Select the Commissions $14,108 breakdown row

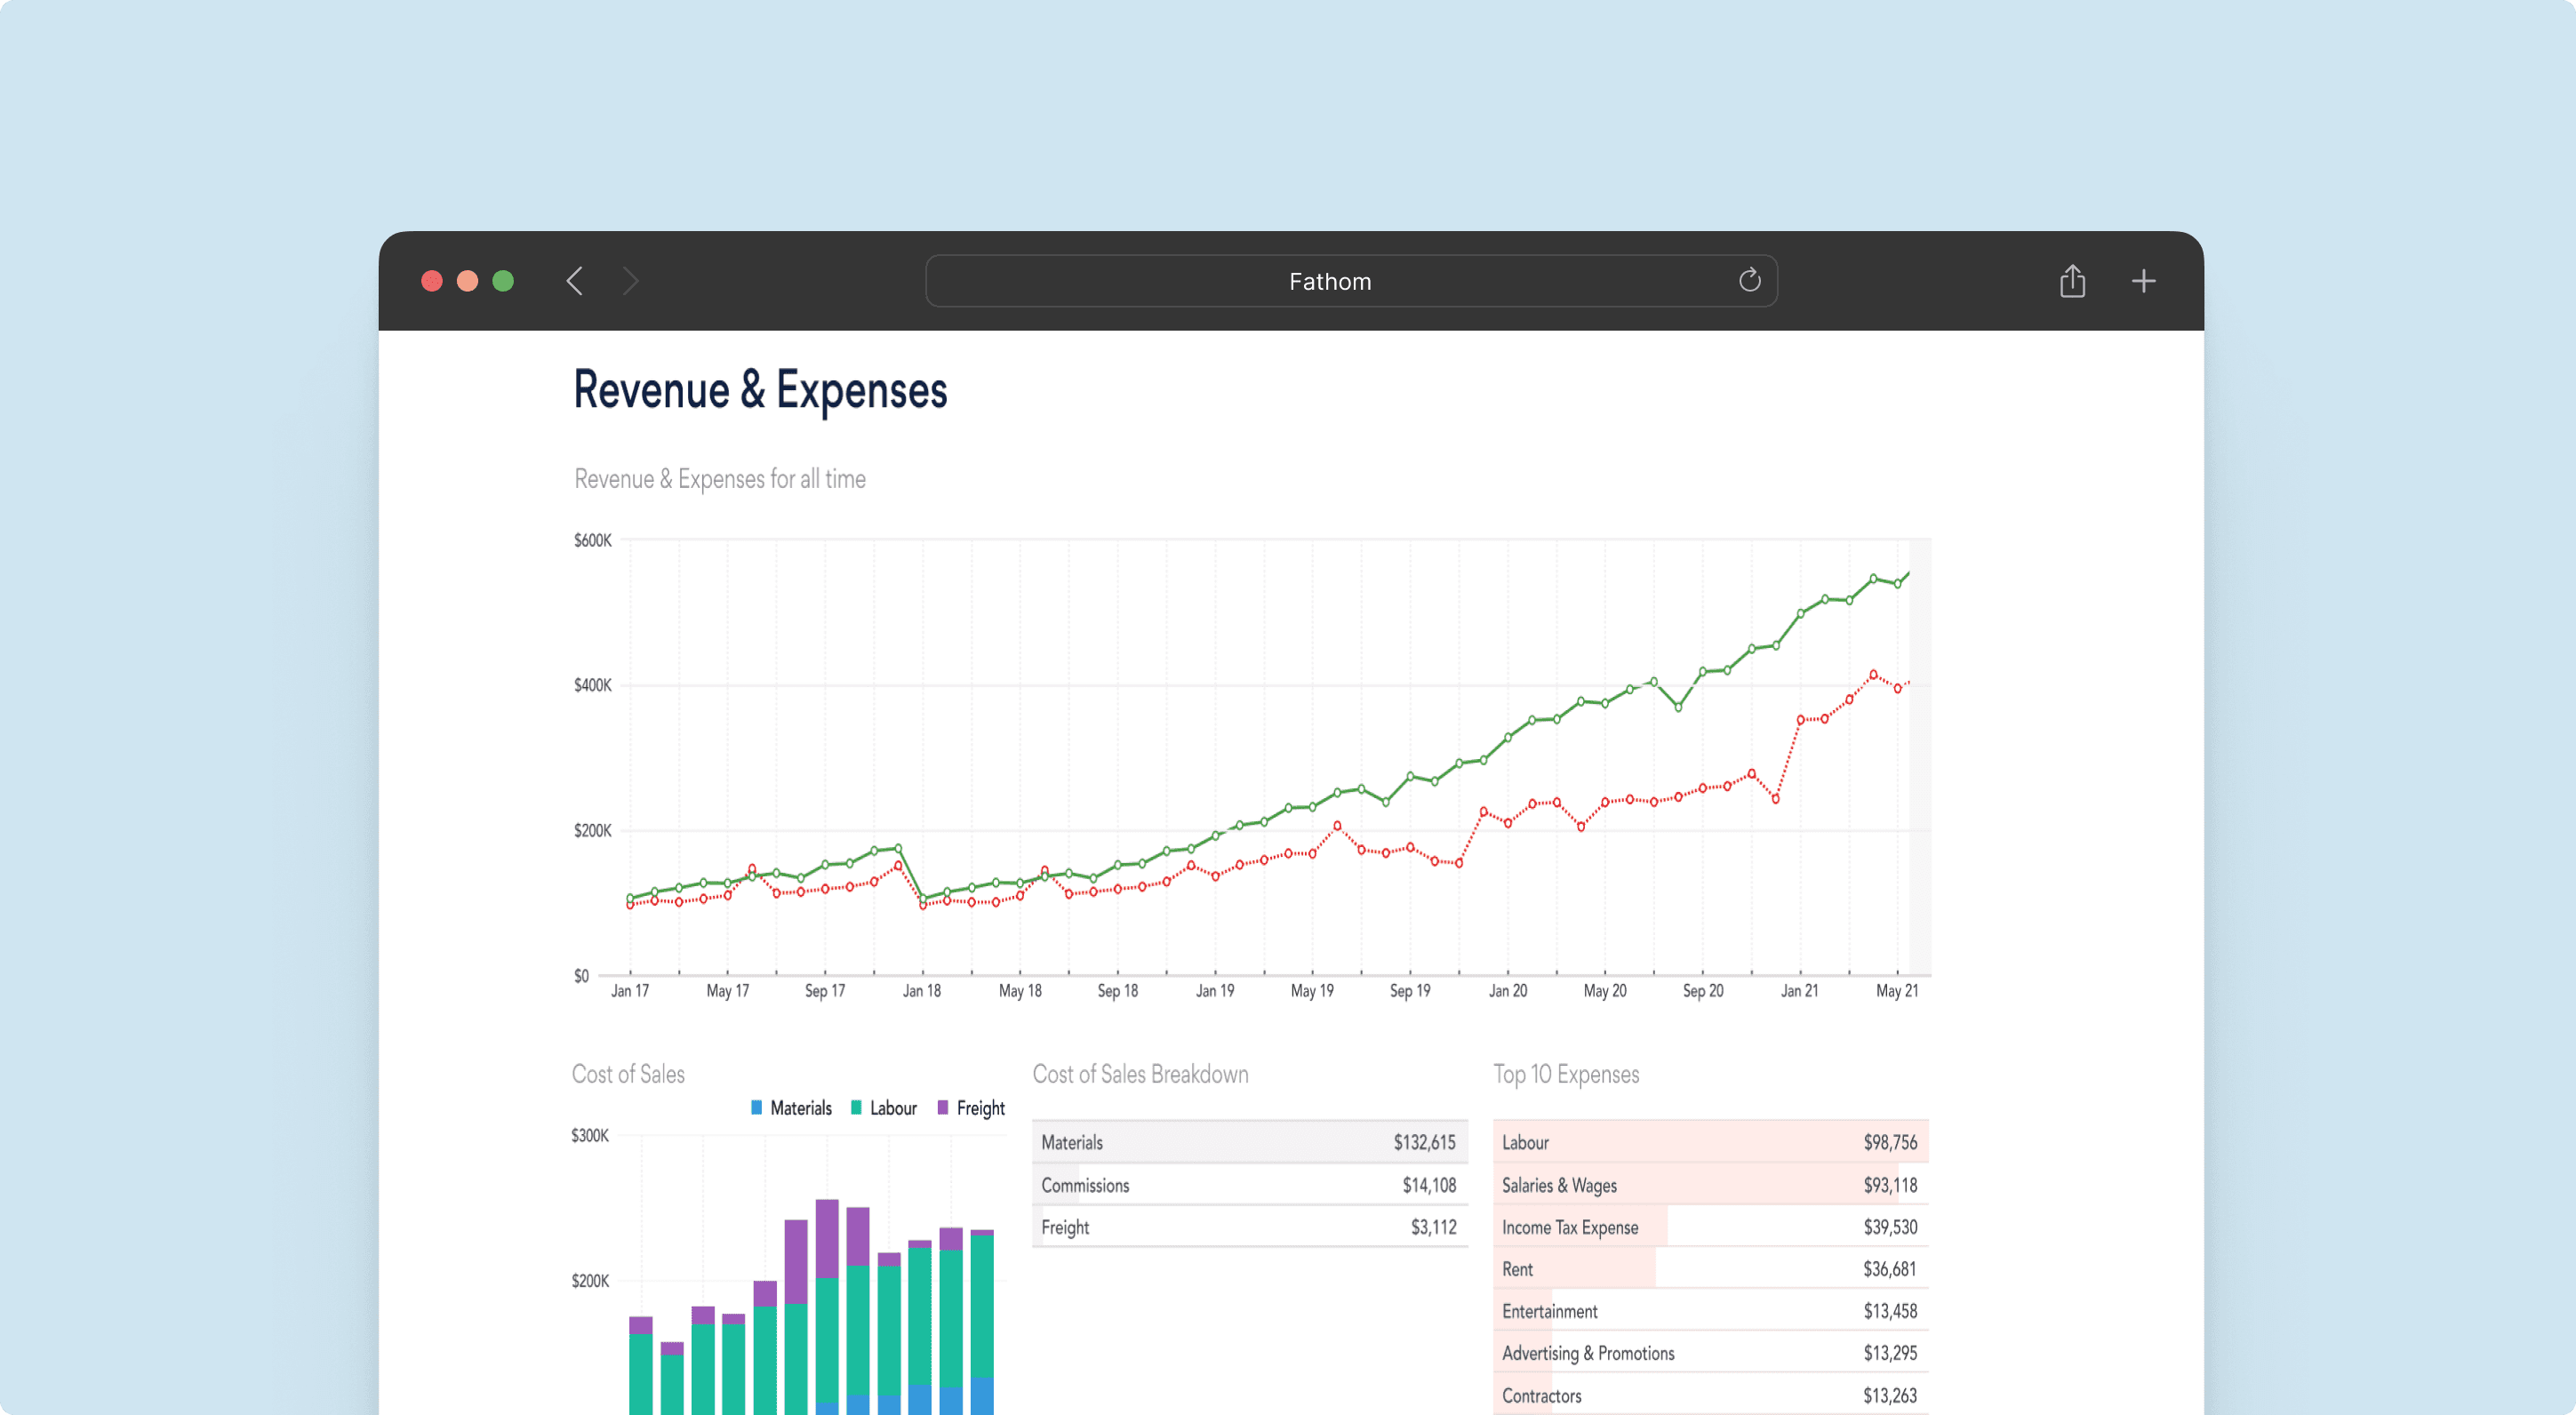tap(1249, 1185)
